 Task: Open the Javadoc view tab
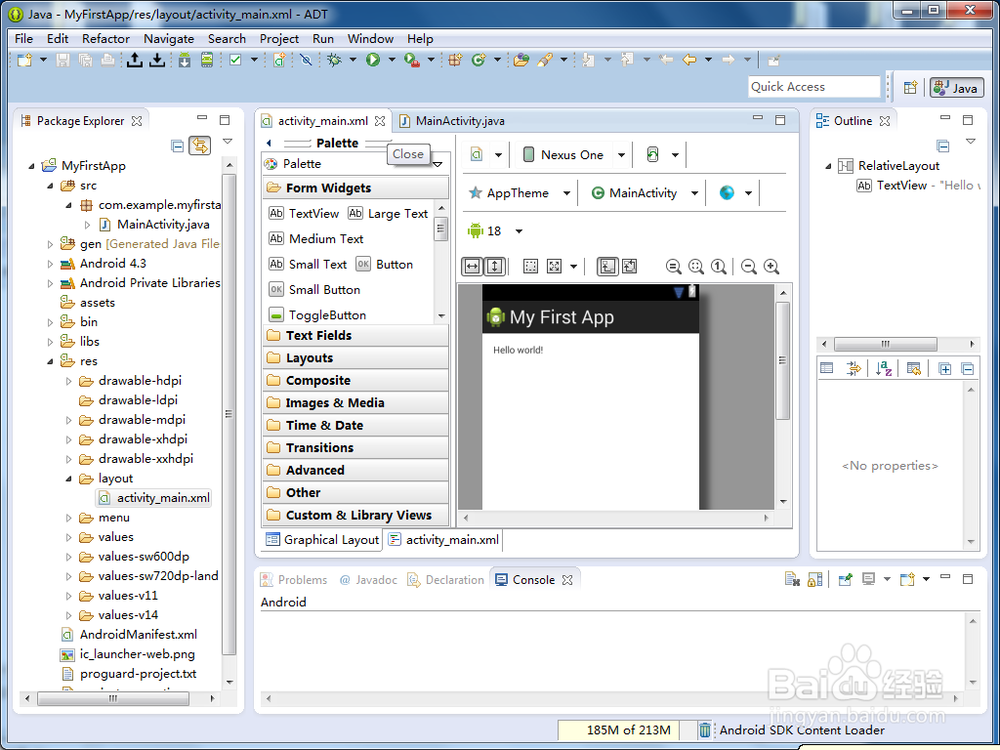(x=368, y=580)
